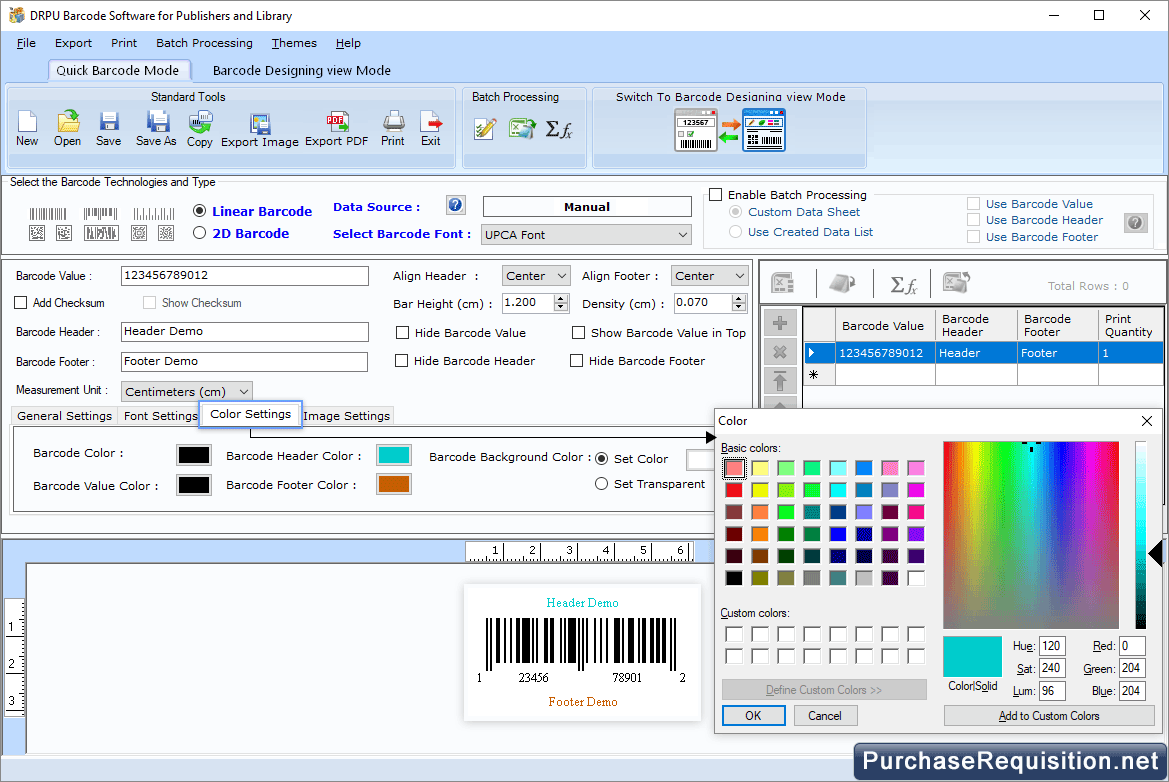Click inside the Barcode Footer text field

click(x=244, y=360)
